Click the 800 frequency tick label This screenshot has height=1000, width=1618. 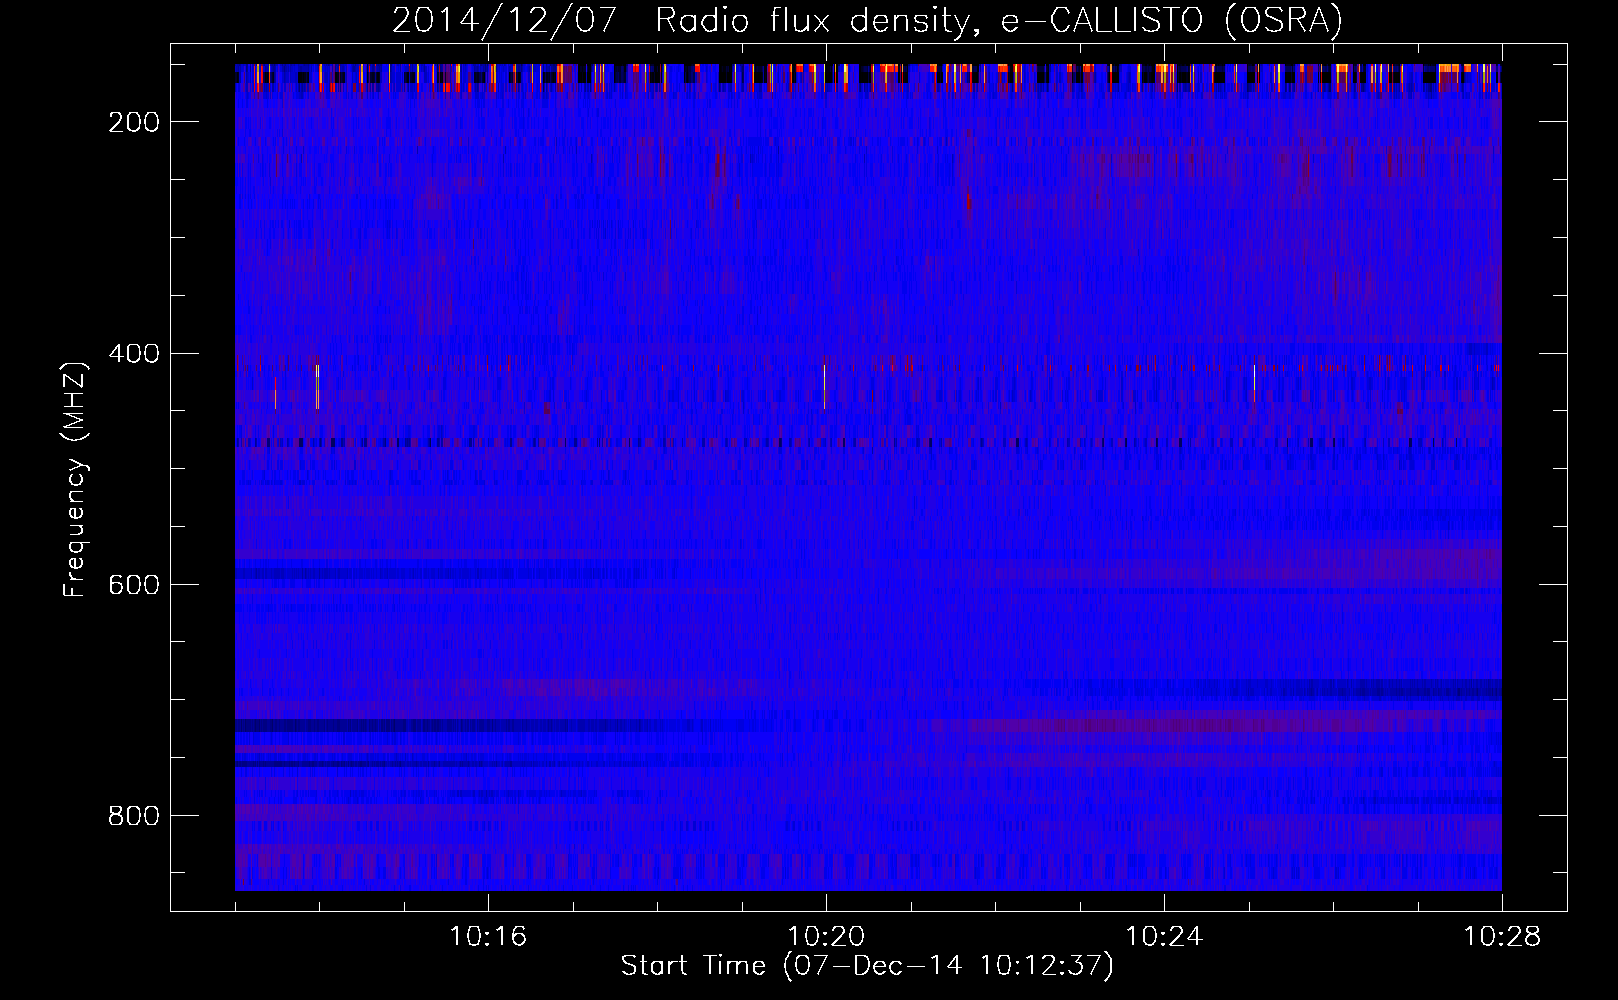pos(134,816)
